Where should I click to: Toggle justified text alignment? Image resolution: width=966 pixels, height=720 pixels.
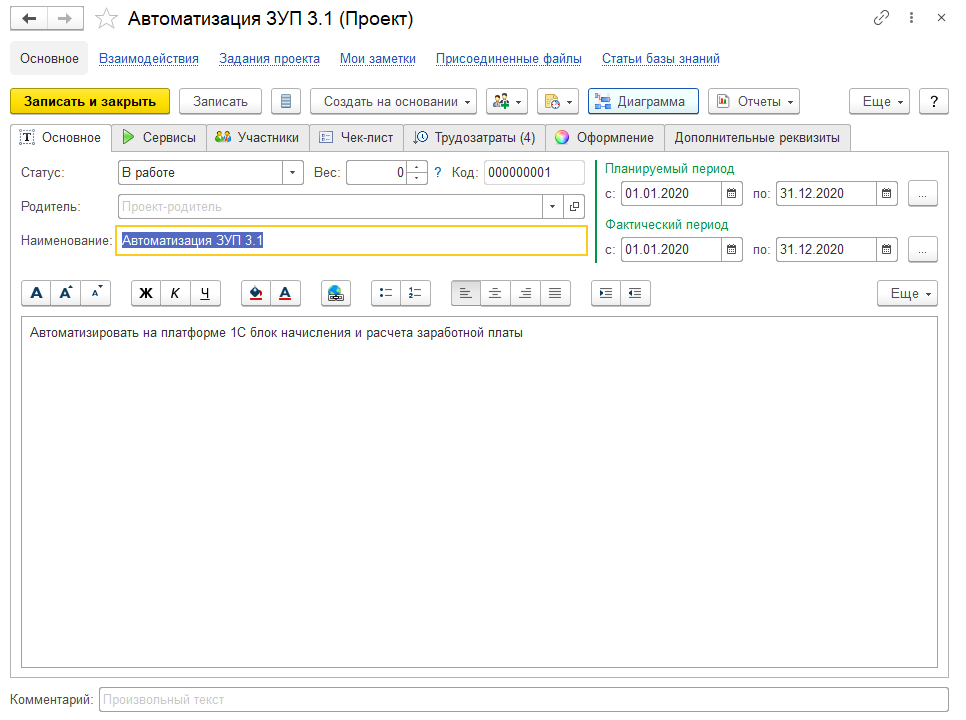555,293
